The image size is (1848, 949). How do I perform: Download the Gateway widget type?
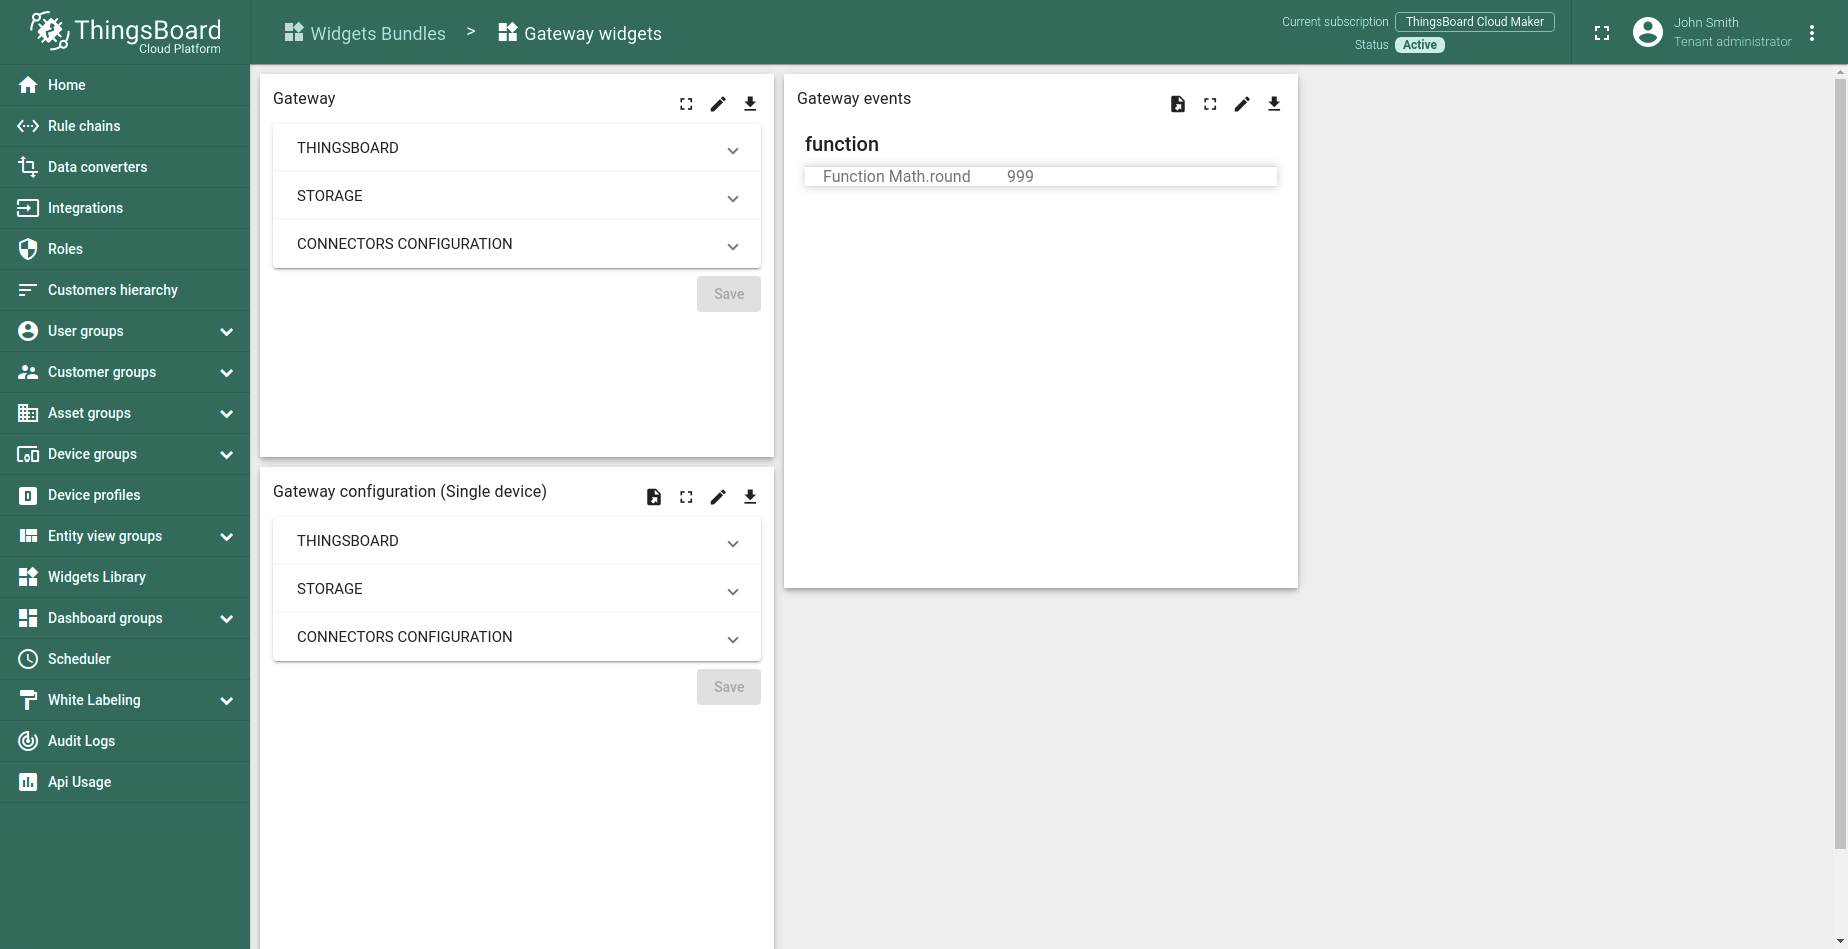[750, 104]
